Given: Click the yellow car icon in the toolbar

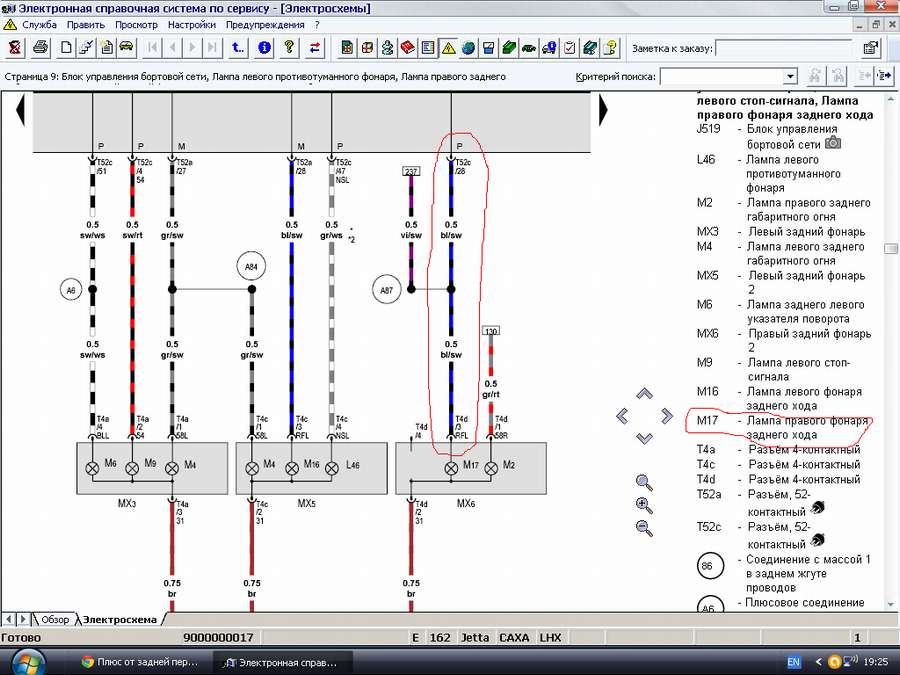Looking at the screenshot, I should click(126, 48).
